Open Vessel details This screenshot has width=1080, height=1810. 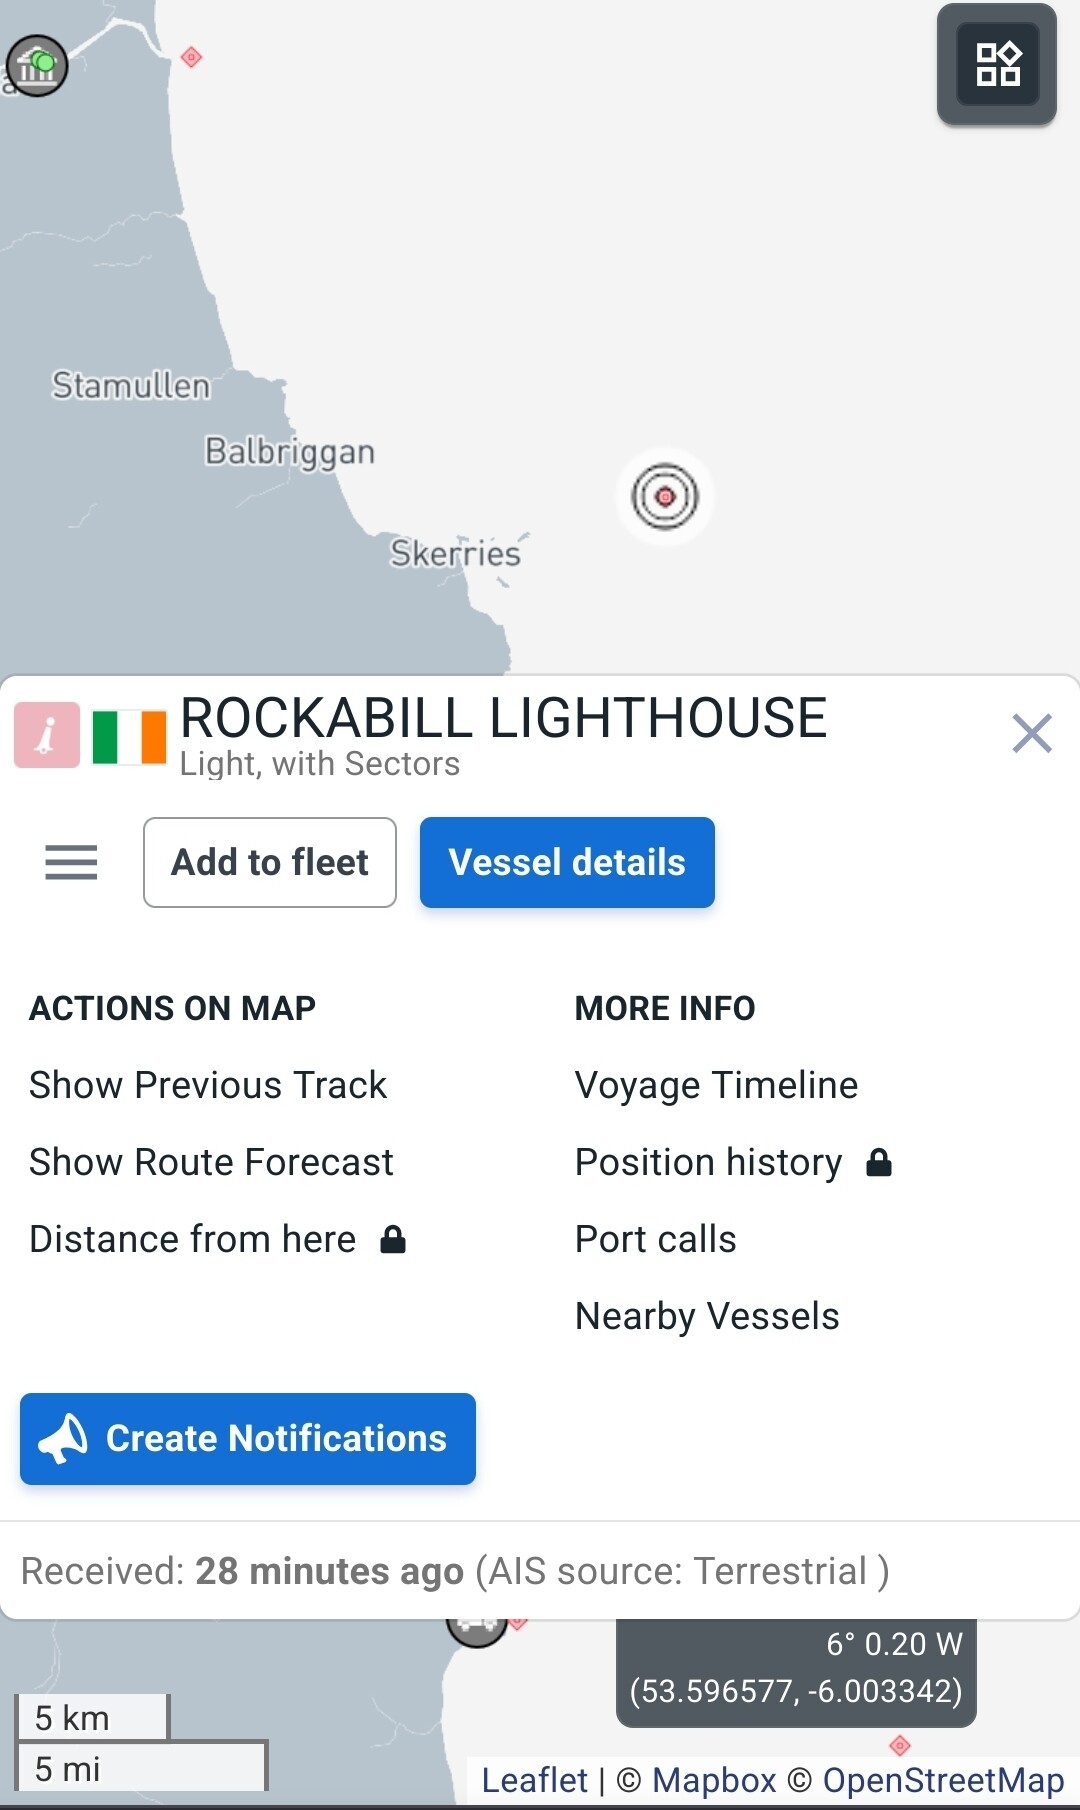567,862
